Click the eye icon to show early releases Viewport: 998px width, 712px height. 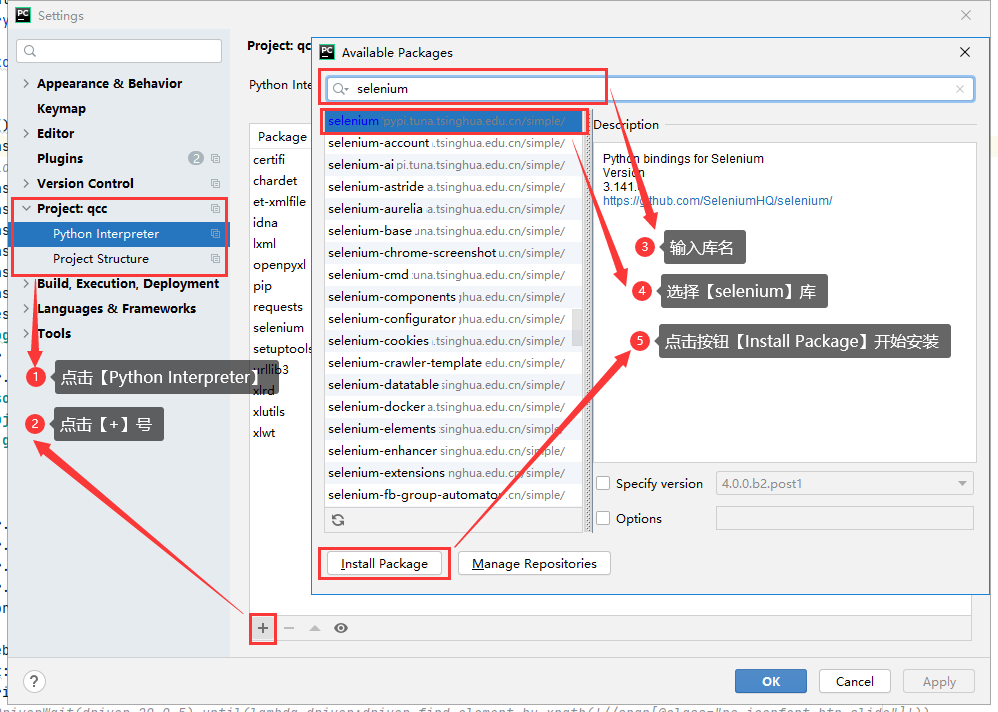341,628
